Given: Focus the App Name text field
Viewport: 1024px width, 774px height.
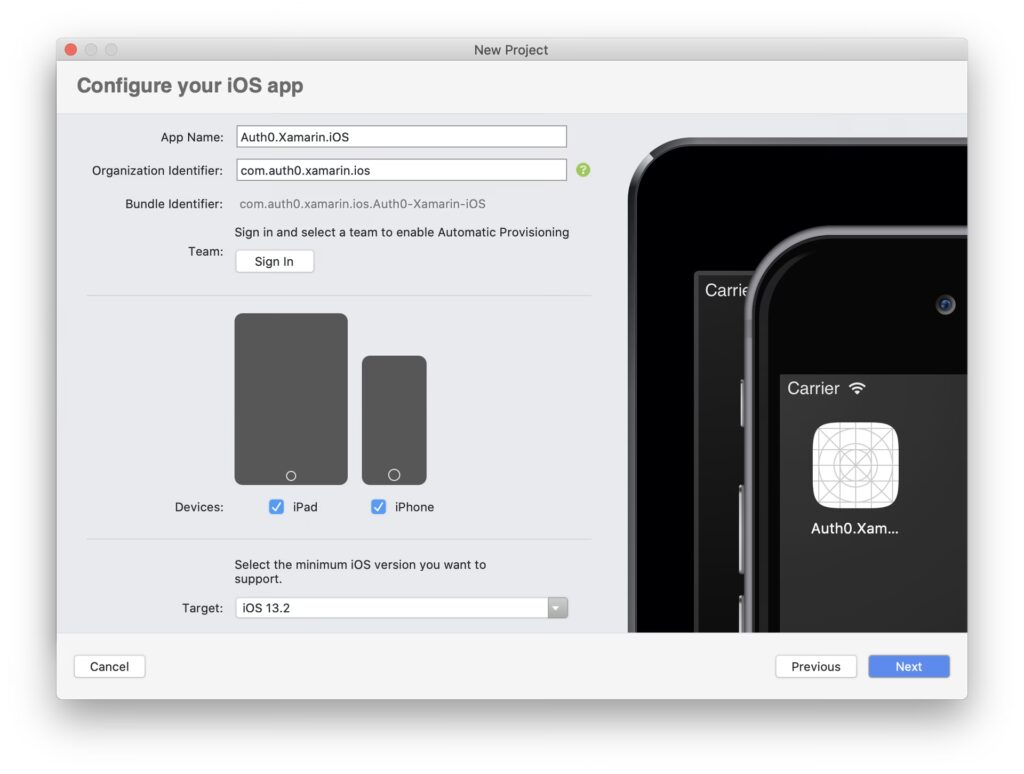Looking at the screenshot, I should [401, 137].
